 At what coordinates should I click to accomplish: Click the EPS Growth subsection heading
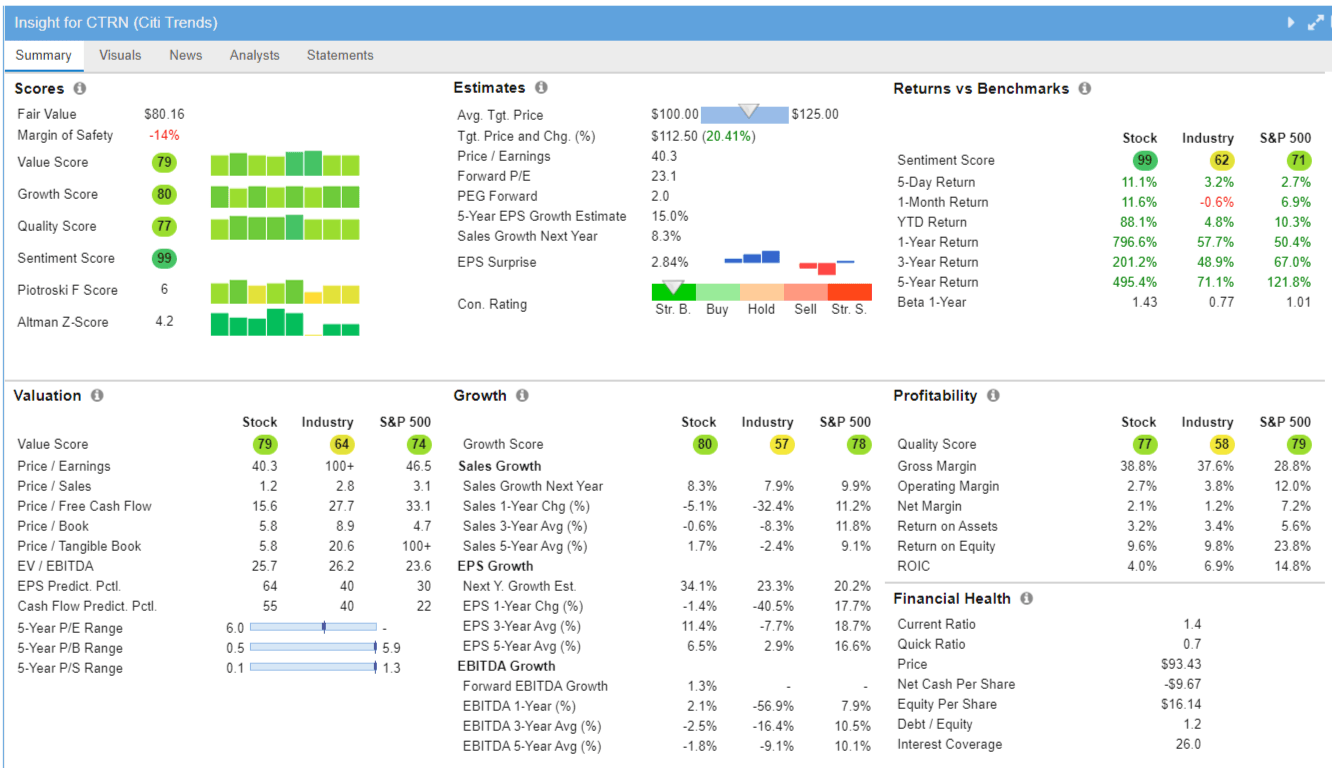pyautogui.click(x=496, y=566)
